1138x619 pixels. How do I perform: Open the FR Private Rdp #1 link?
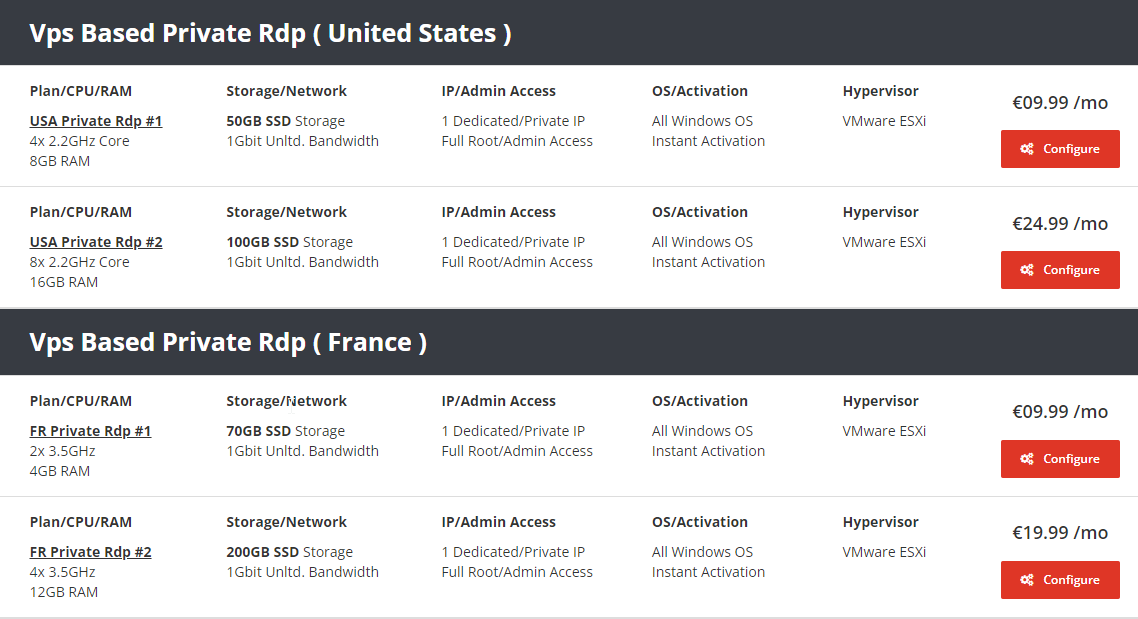coord(90,431)
